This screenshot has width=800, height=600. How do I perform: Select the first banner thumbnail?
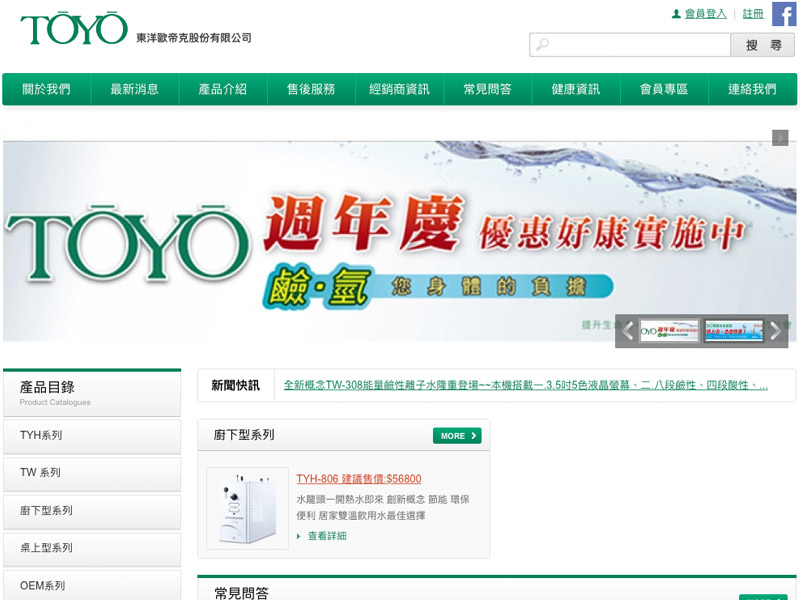669,331
